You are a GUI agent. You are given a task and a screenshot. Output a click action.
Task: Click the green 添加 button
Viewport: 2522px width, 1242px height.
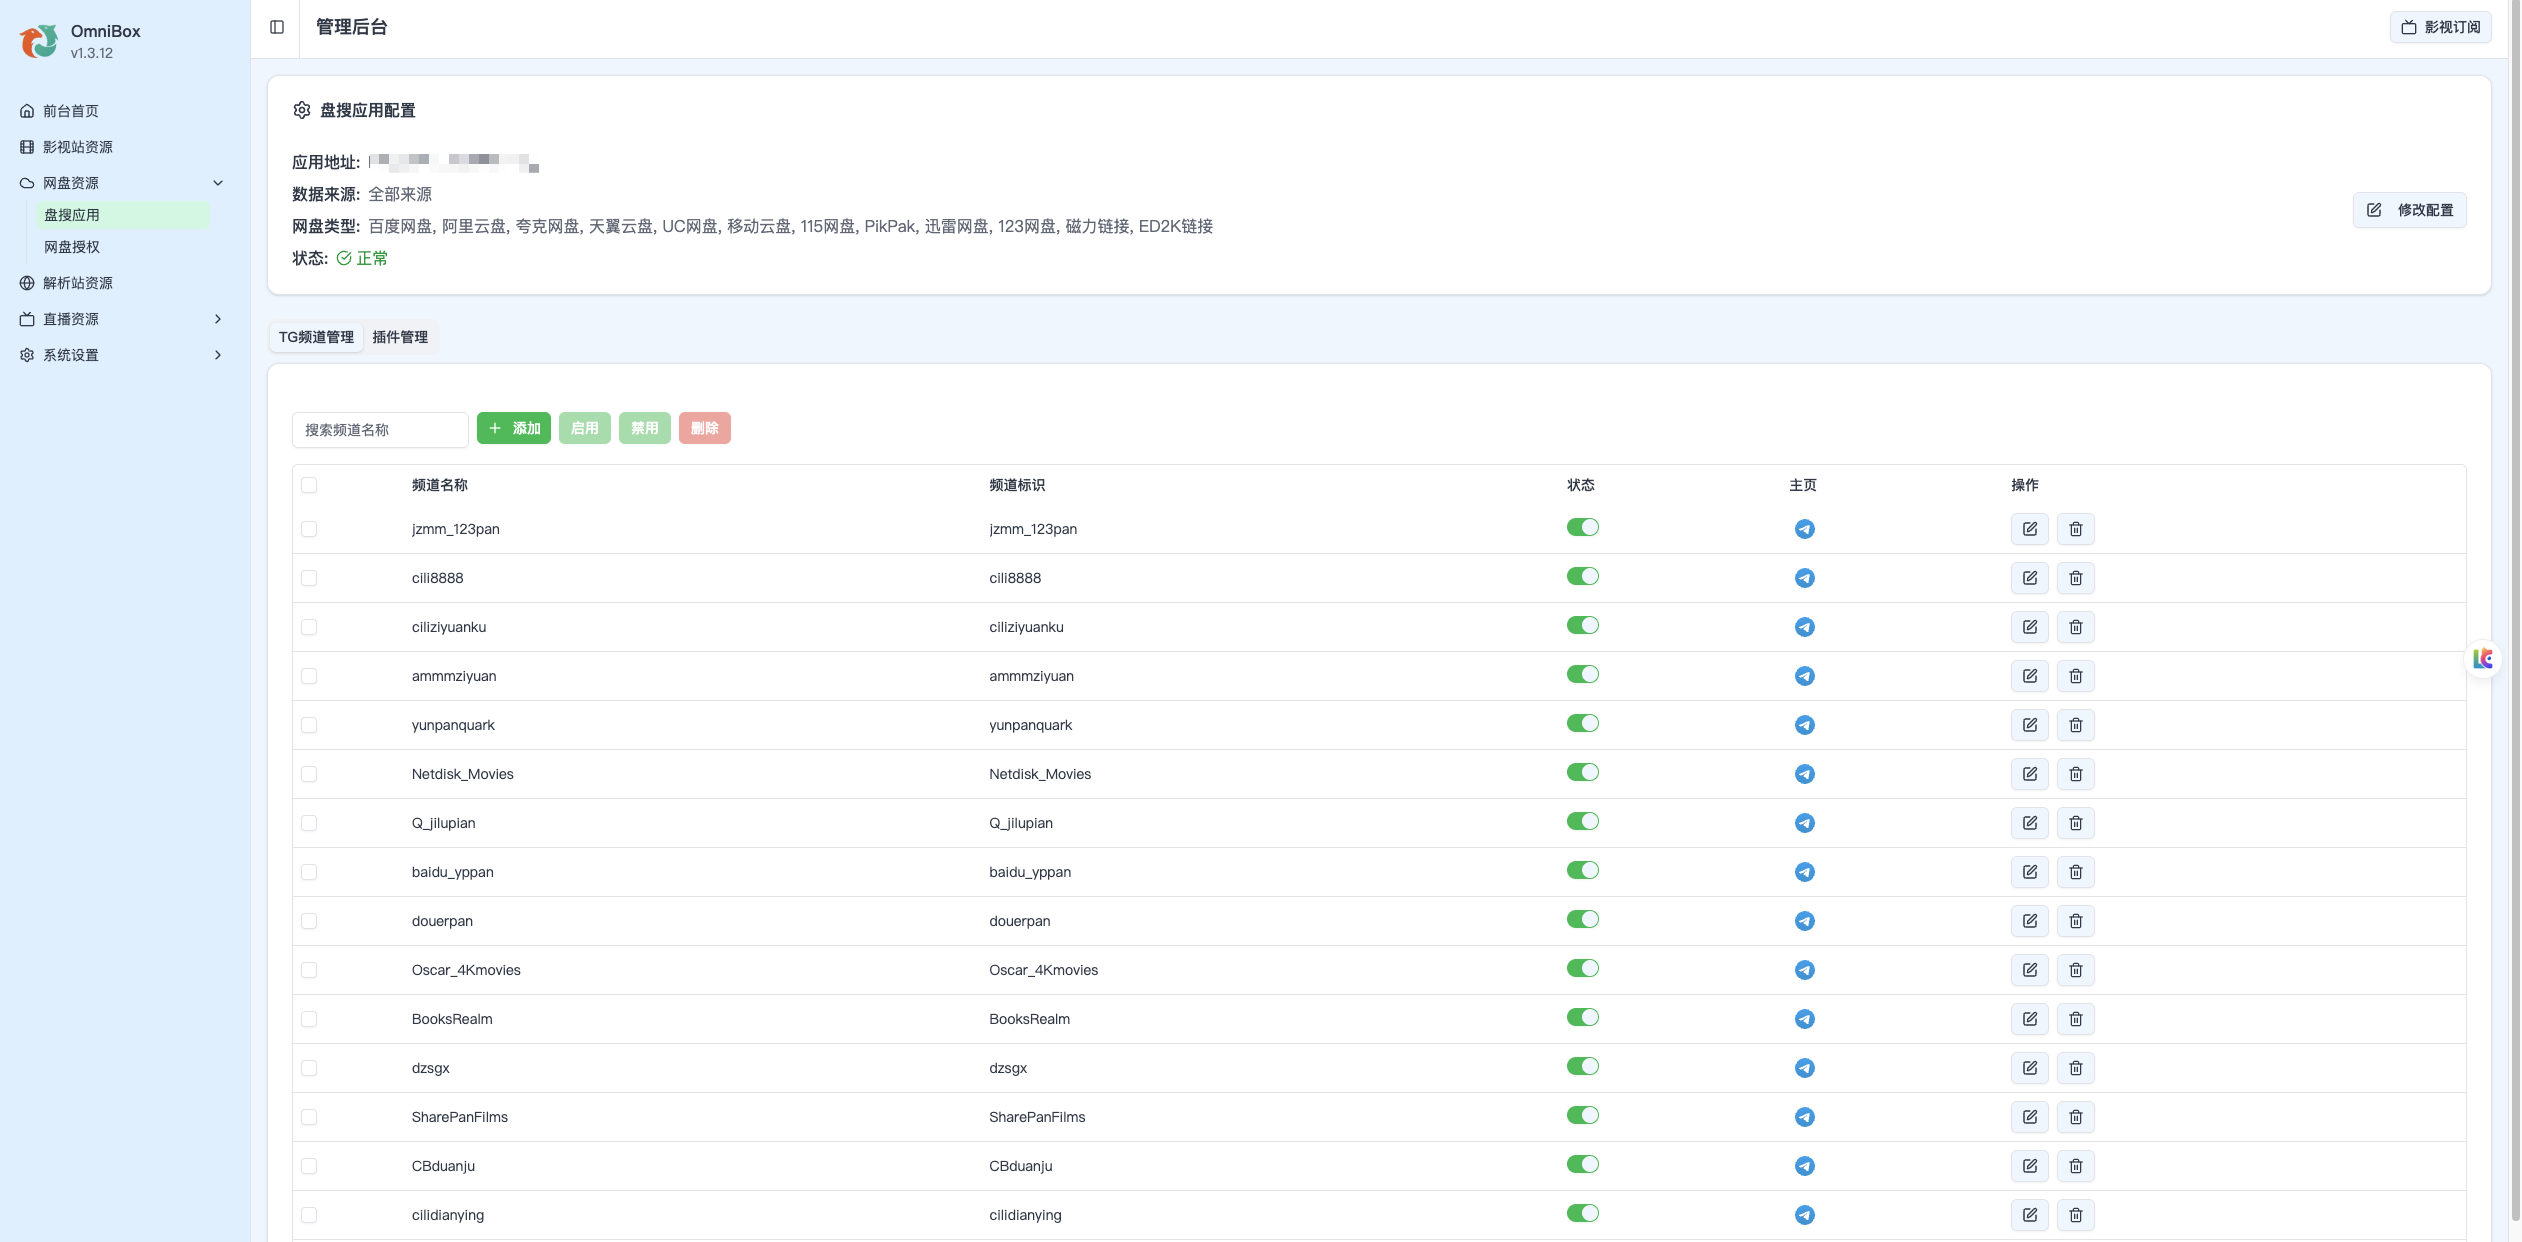[x=513, y=428]
